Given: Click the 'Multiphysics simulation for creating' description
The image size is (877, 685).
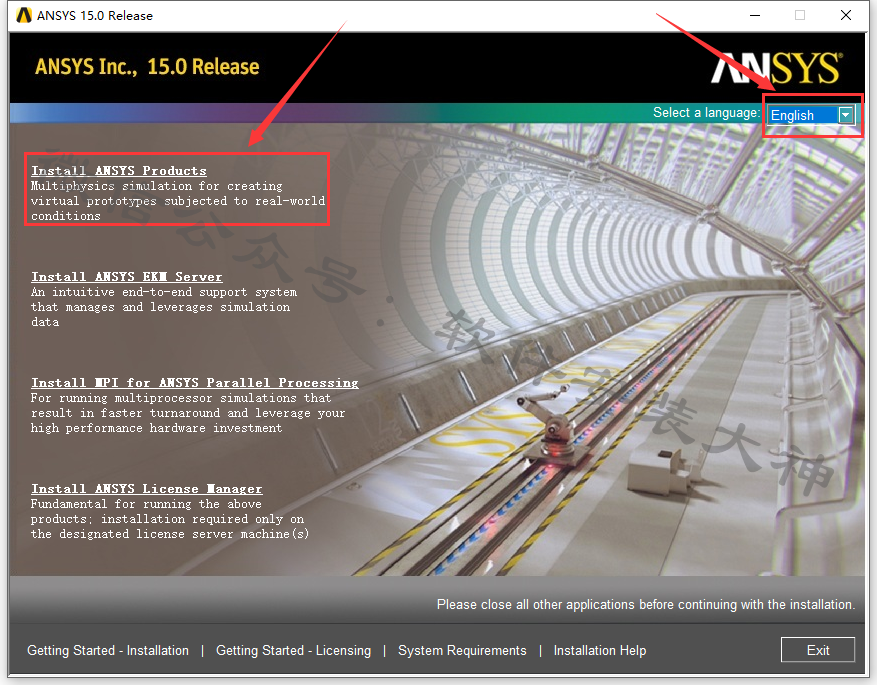Looking at the screenshot, I should 178,201.
